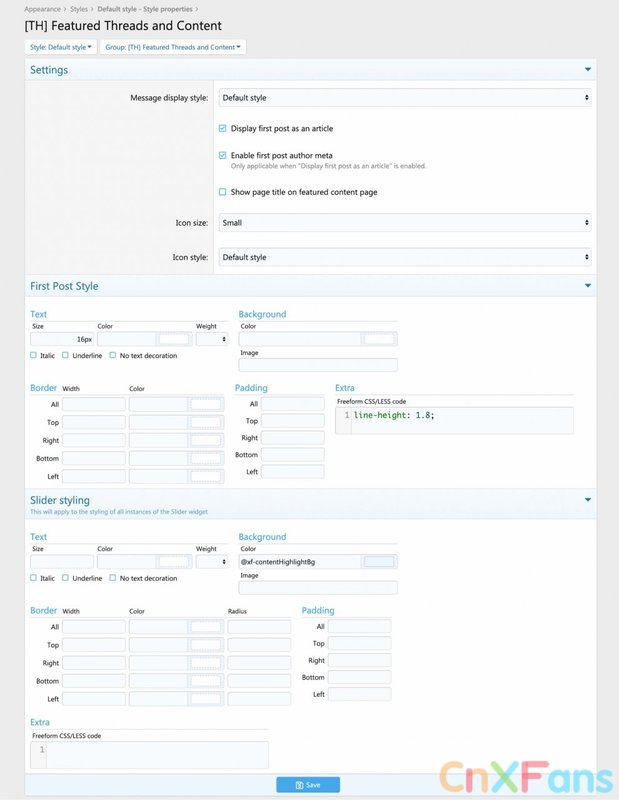Toggle No text decoration in Slider styling
The height and width of the screenshot is (800, 619).
pyautogui.click(x=113, y=578)
